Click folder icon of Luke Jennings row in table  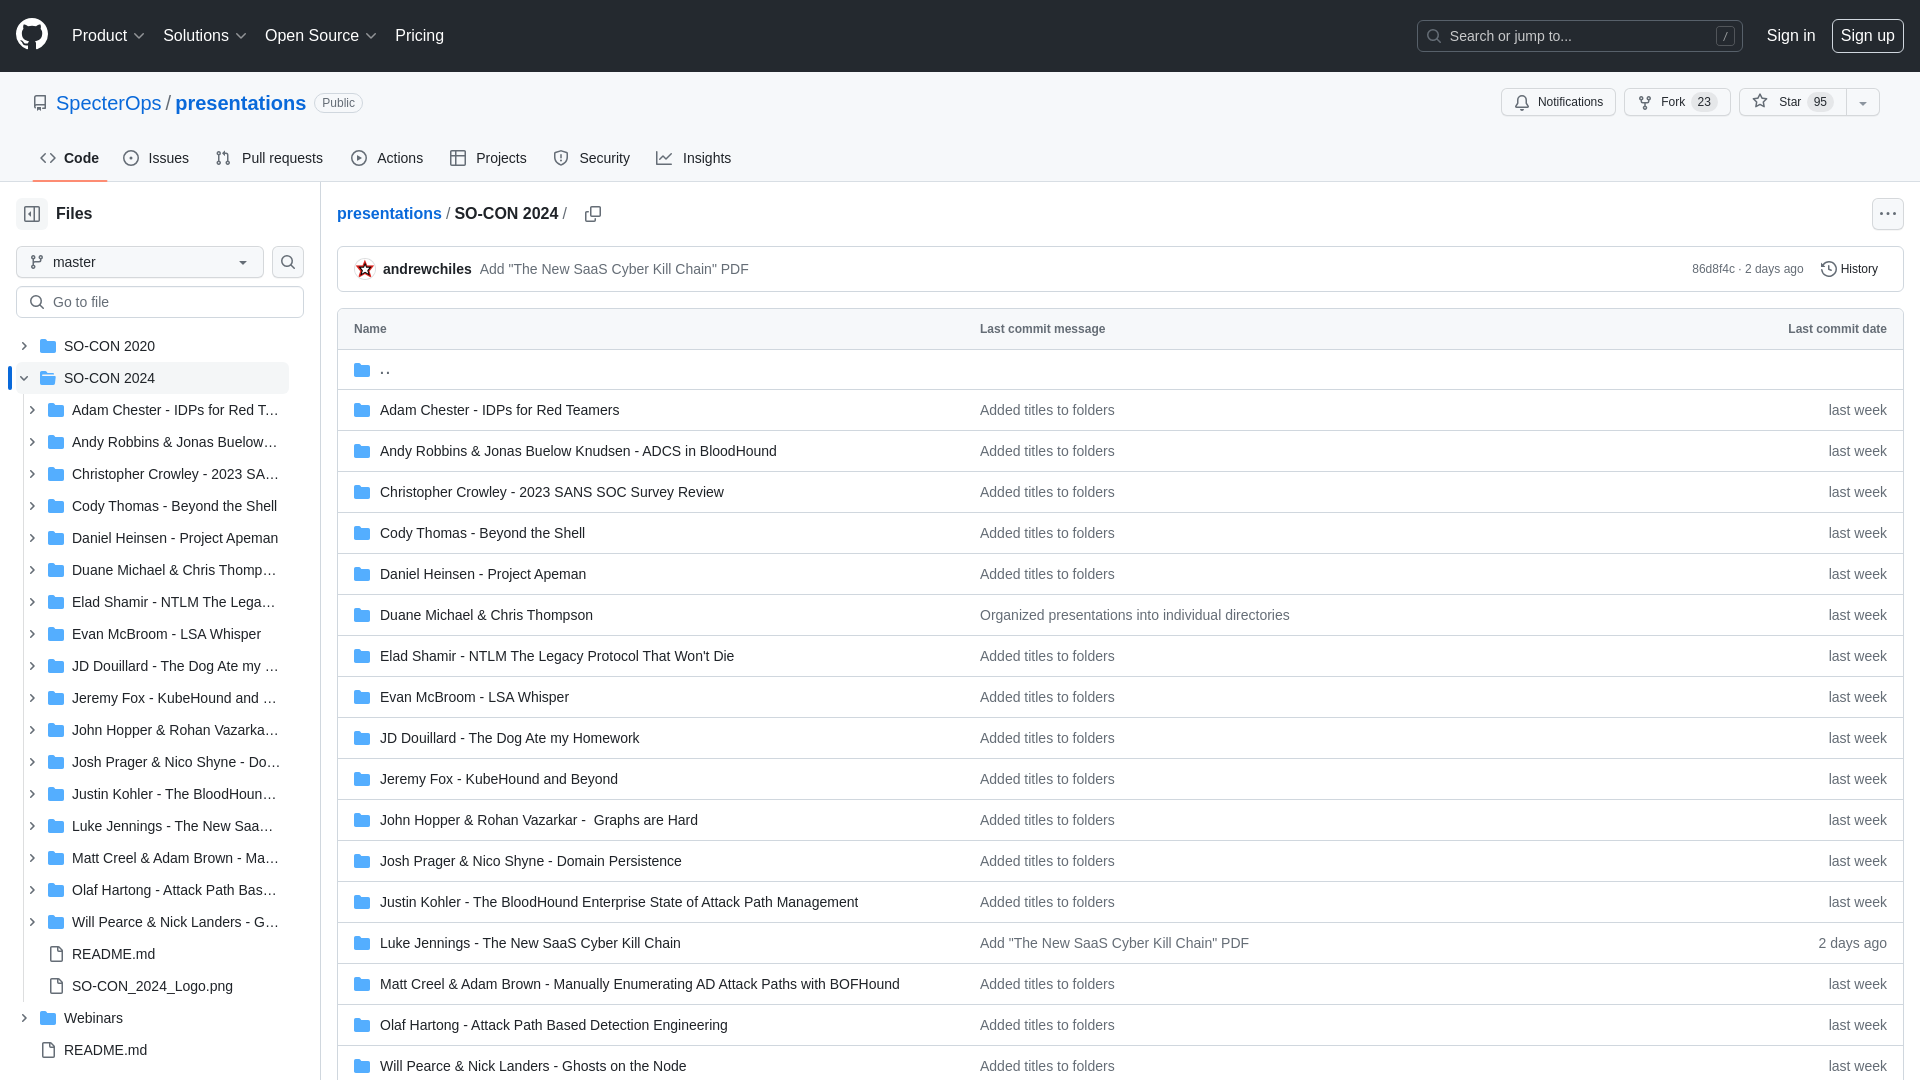(362, 943)
